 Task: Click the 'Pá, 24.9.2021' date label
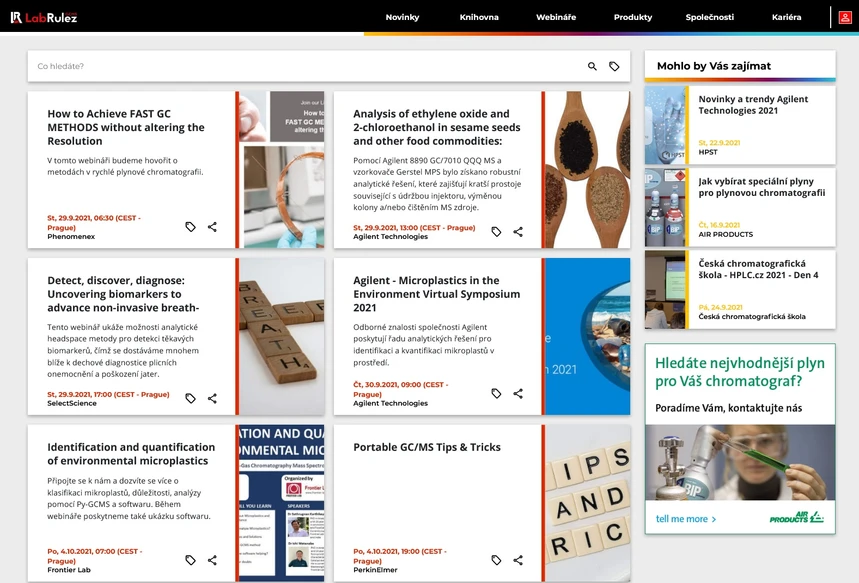(x=720, y=307)
